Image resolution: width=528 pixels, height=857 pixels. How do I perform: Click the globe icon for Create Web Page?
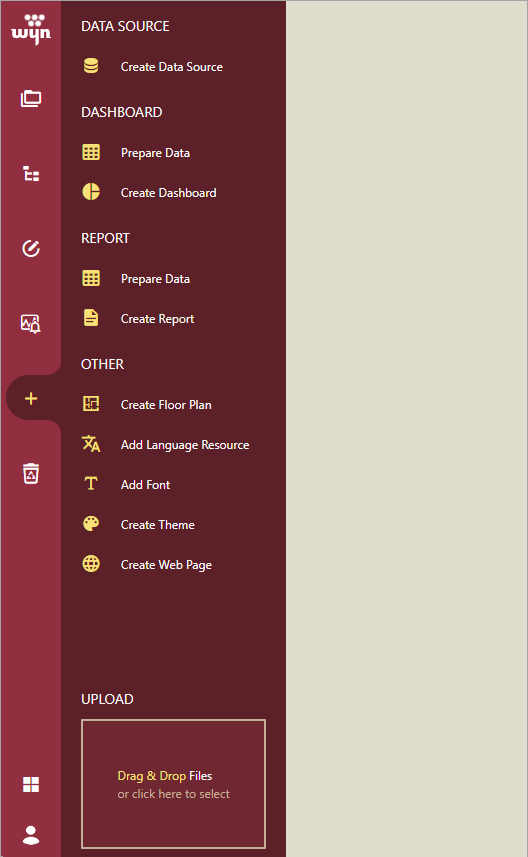point(91,563)
